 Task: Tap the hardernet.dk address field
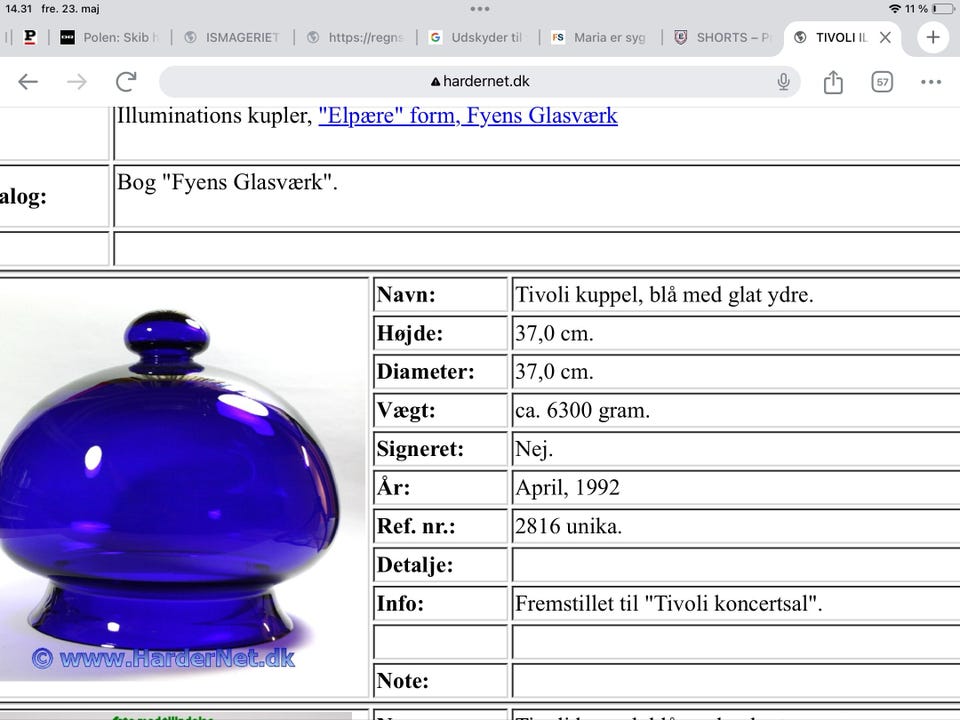(x=479, y=81)
